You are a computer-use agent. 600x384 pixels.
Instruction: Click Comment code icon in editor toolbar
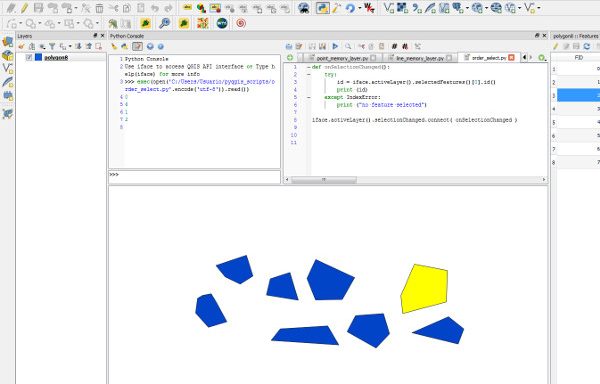[x=395, y=46]
